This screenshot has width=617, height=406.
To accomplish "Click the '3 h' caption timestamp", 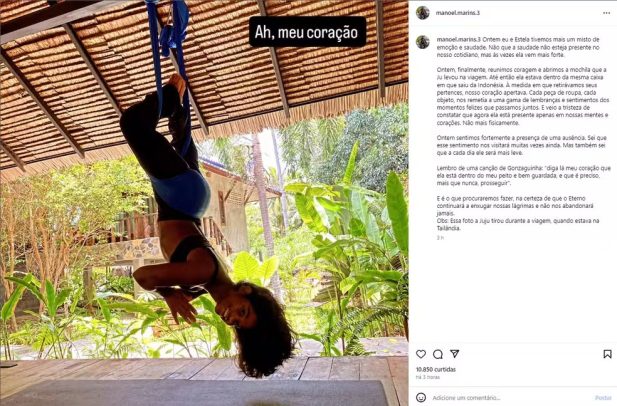I will coord(440,238).
